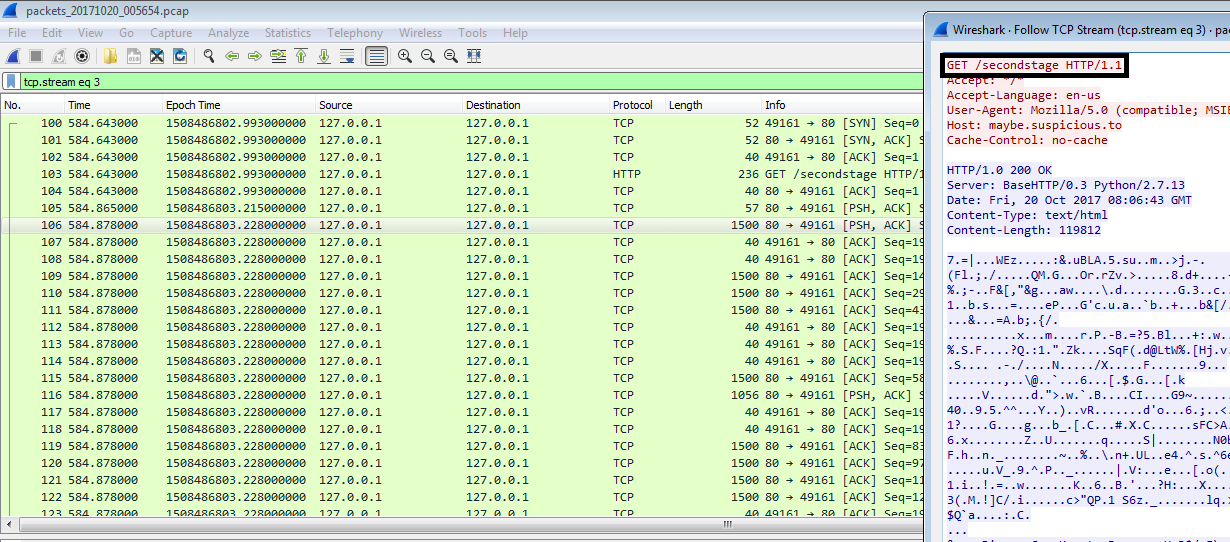This screenshot has height=542, width=1230.
Task: Zoom out main window text icon
Action: (x=428, y=56)
